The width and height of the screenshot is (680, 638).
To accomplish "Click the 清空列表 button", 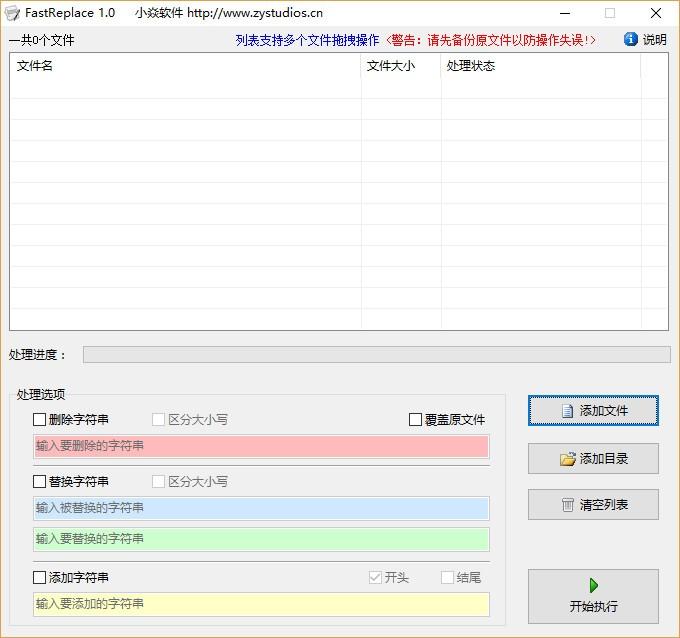I will pyautogui.click(x=593, y=504).
